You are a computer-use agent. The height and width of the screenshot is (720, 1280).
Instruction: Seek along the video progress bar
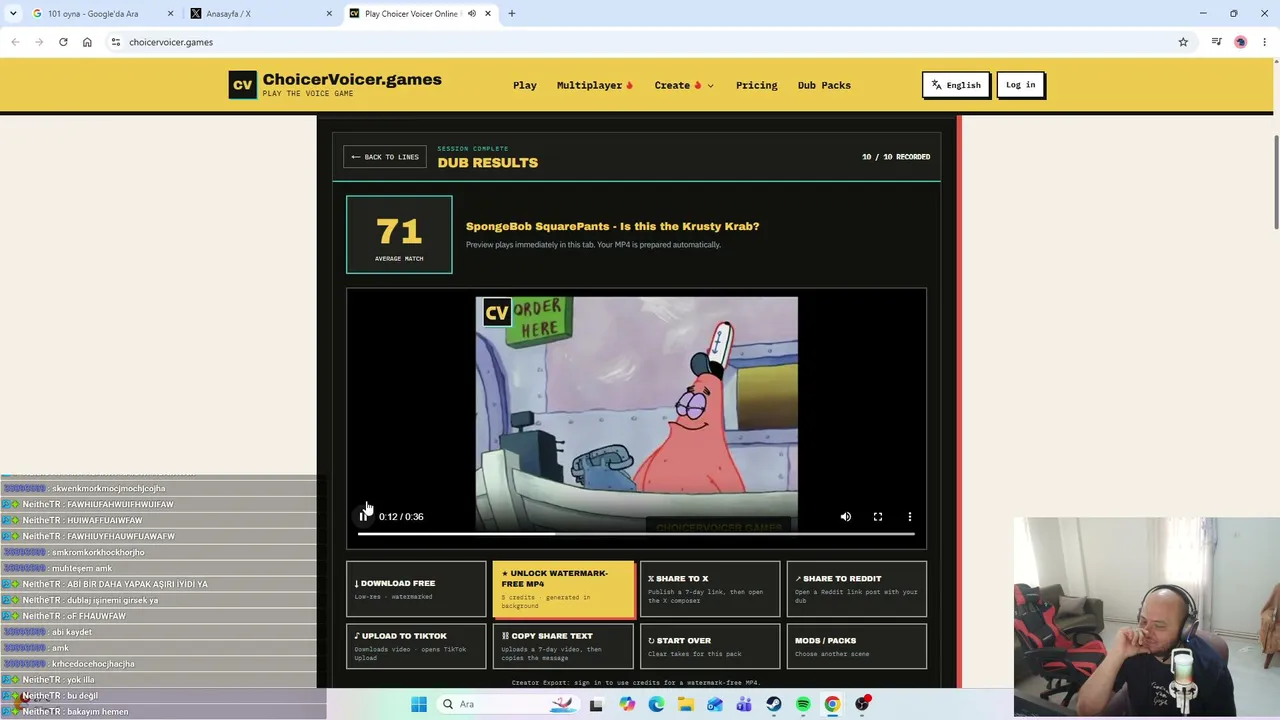pyautogui.click(x=636, y=534)
